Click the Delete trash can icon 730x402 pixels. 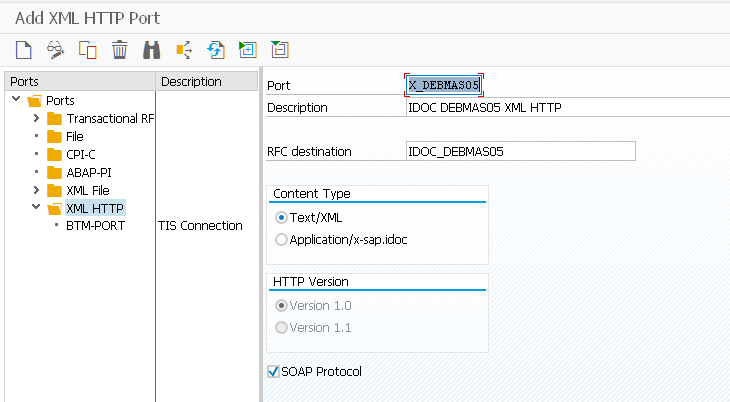[x=120, y=50]
